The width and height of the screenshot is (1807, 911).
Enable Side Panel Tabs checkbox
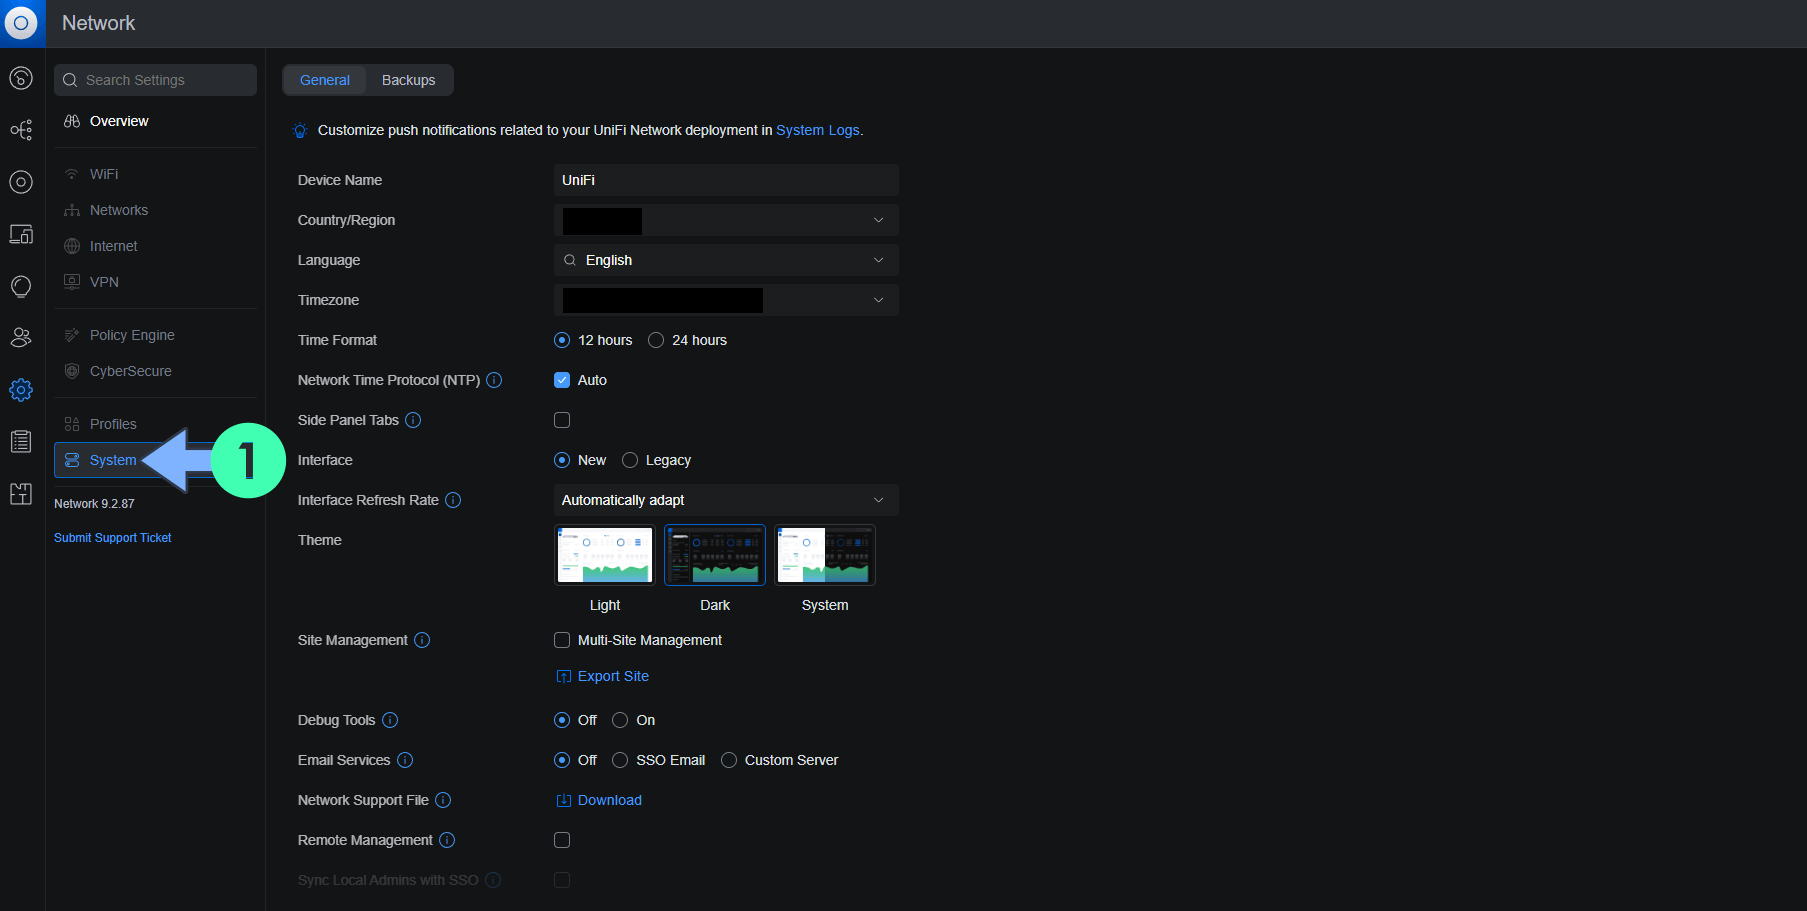pos(562,420)
